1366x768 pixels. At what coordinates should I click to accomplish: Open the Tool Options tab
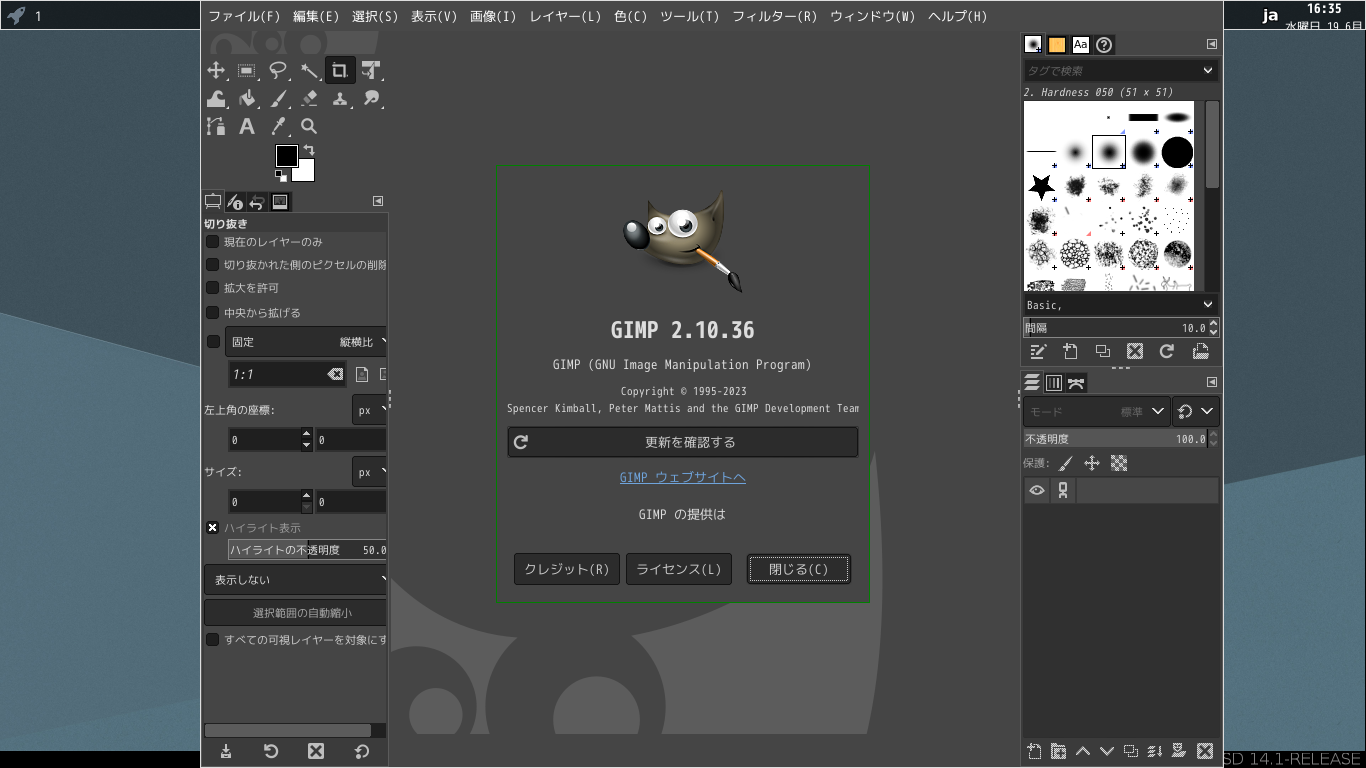tap(213, 202)
